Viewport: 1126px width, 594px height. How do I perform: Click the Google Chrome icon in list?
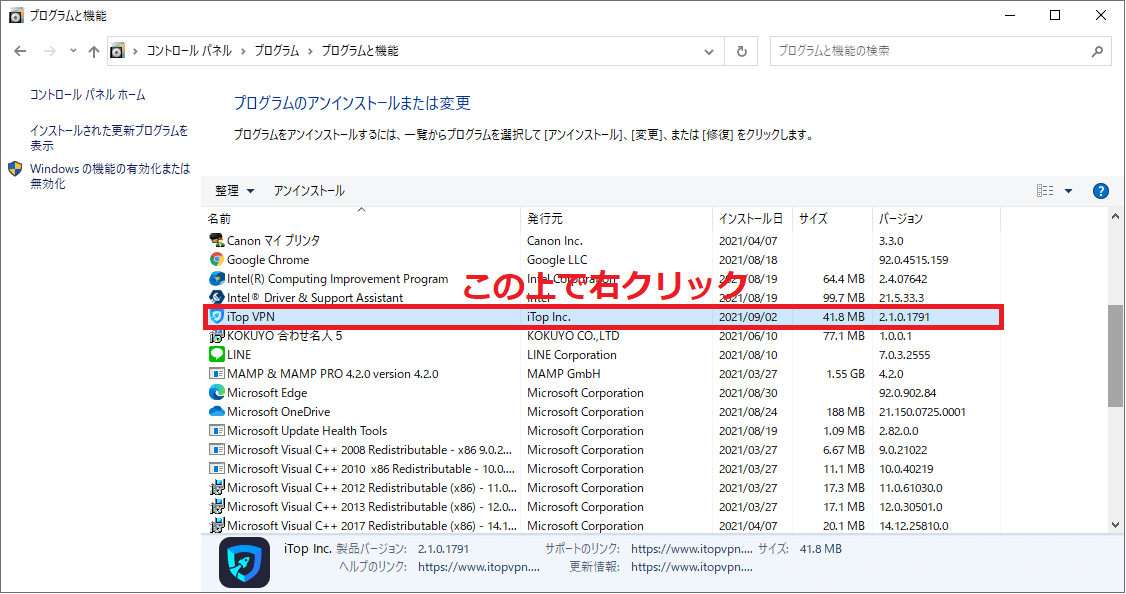[216, 259]
